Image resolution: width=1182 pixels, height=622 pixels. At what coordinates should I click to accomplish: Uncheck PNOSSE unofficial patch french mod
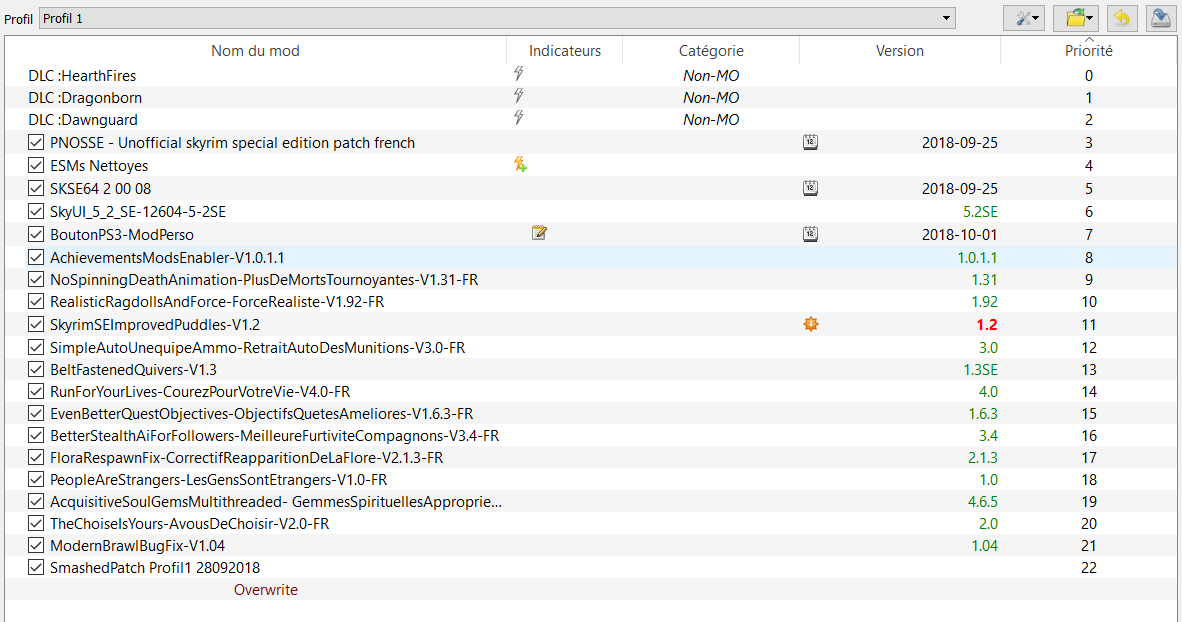35,142
